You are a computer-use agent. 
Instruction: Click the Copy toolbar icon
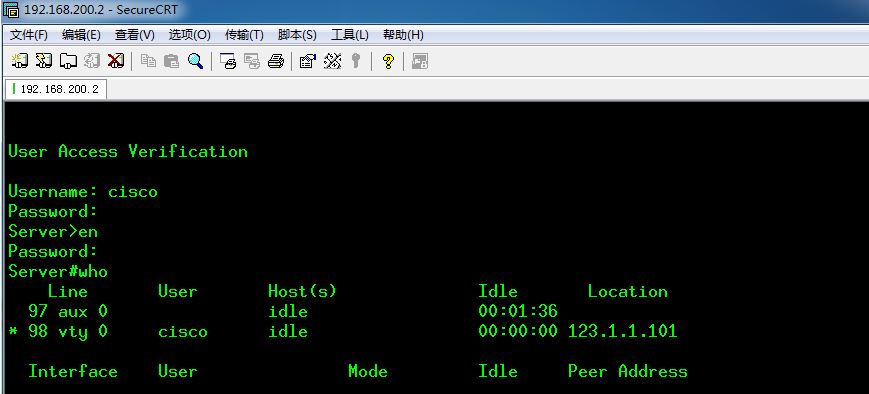[x=148, y=61]
